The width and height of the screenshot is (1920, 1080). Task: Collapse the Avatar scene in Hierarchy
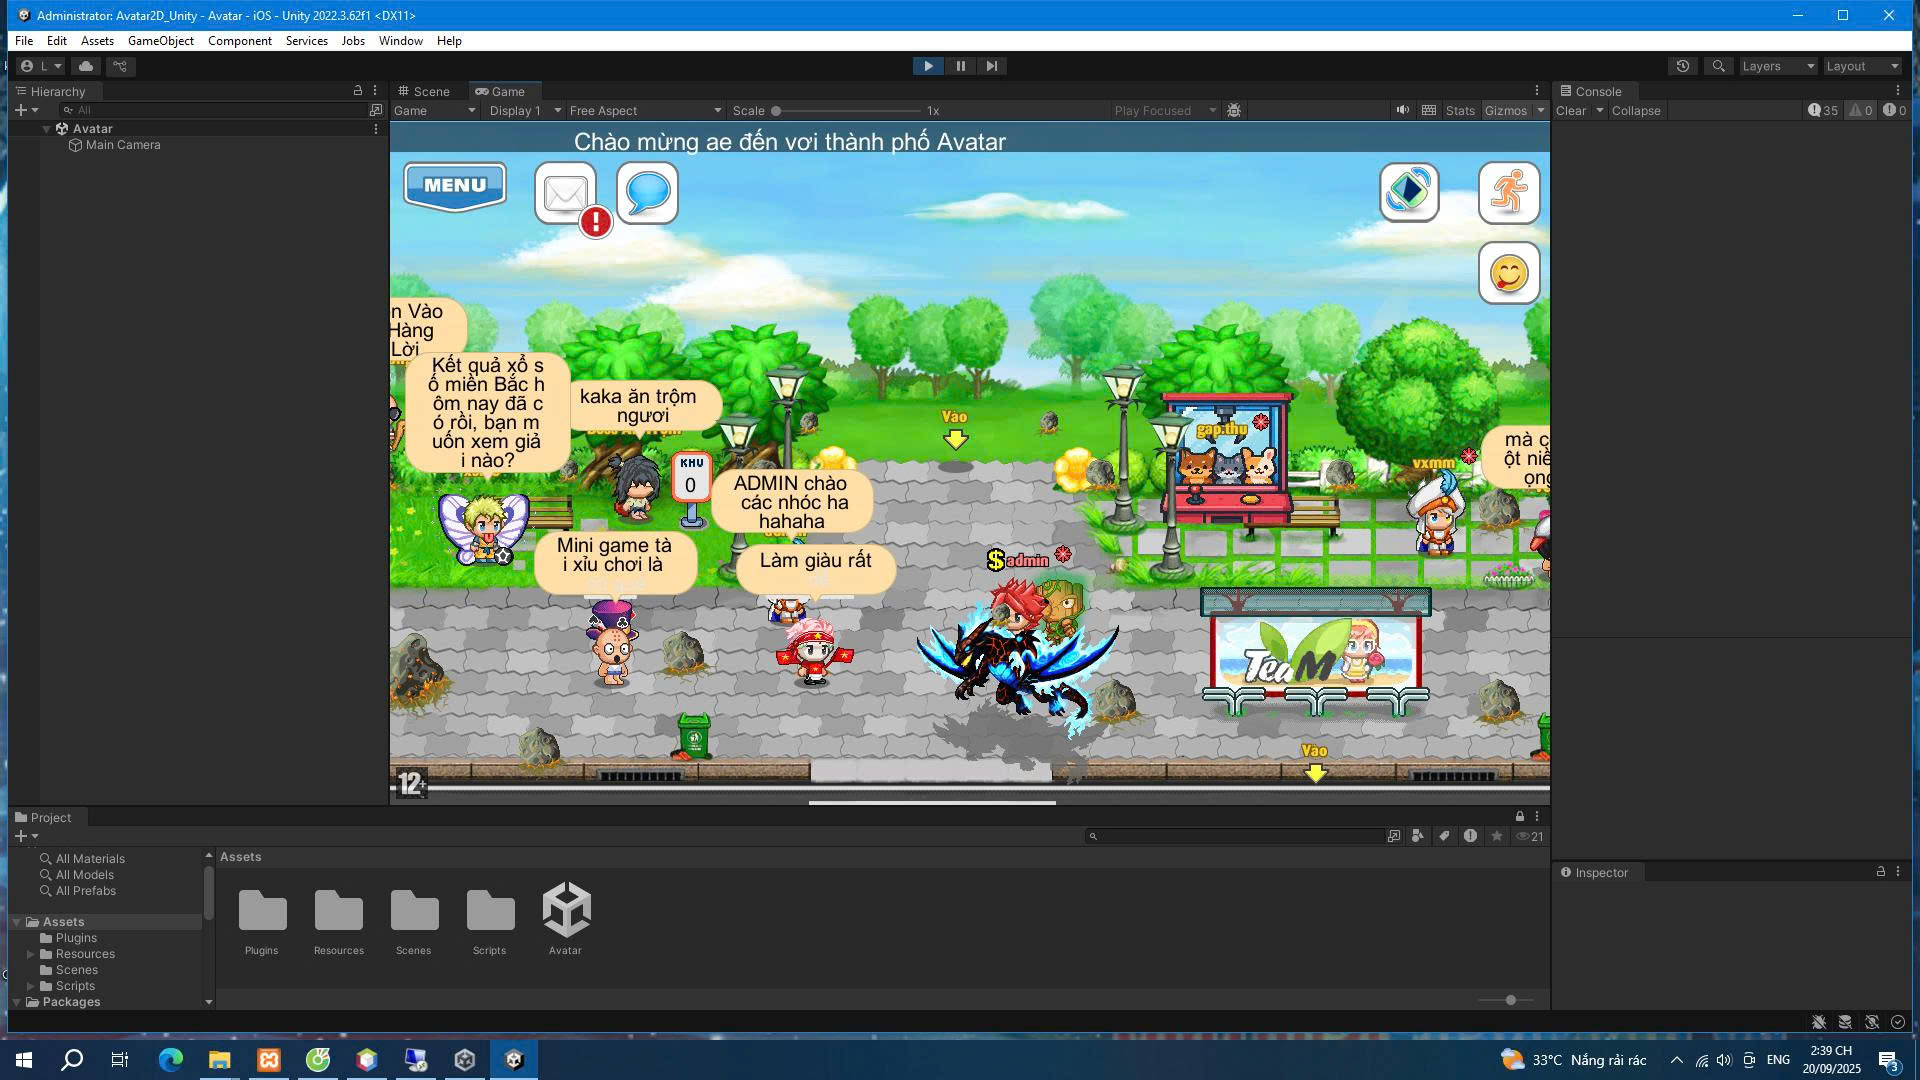[x=46, y=129]
